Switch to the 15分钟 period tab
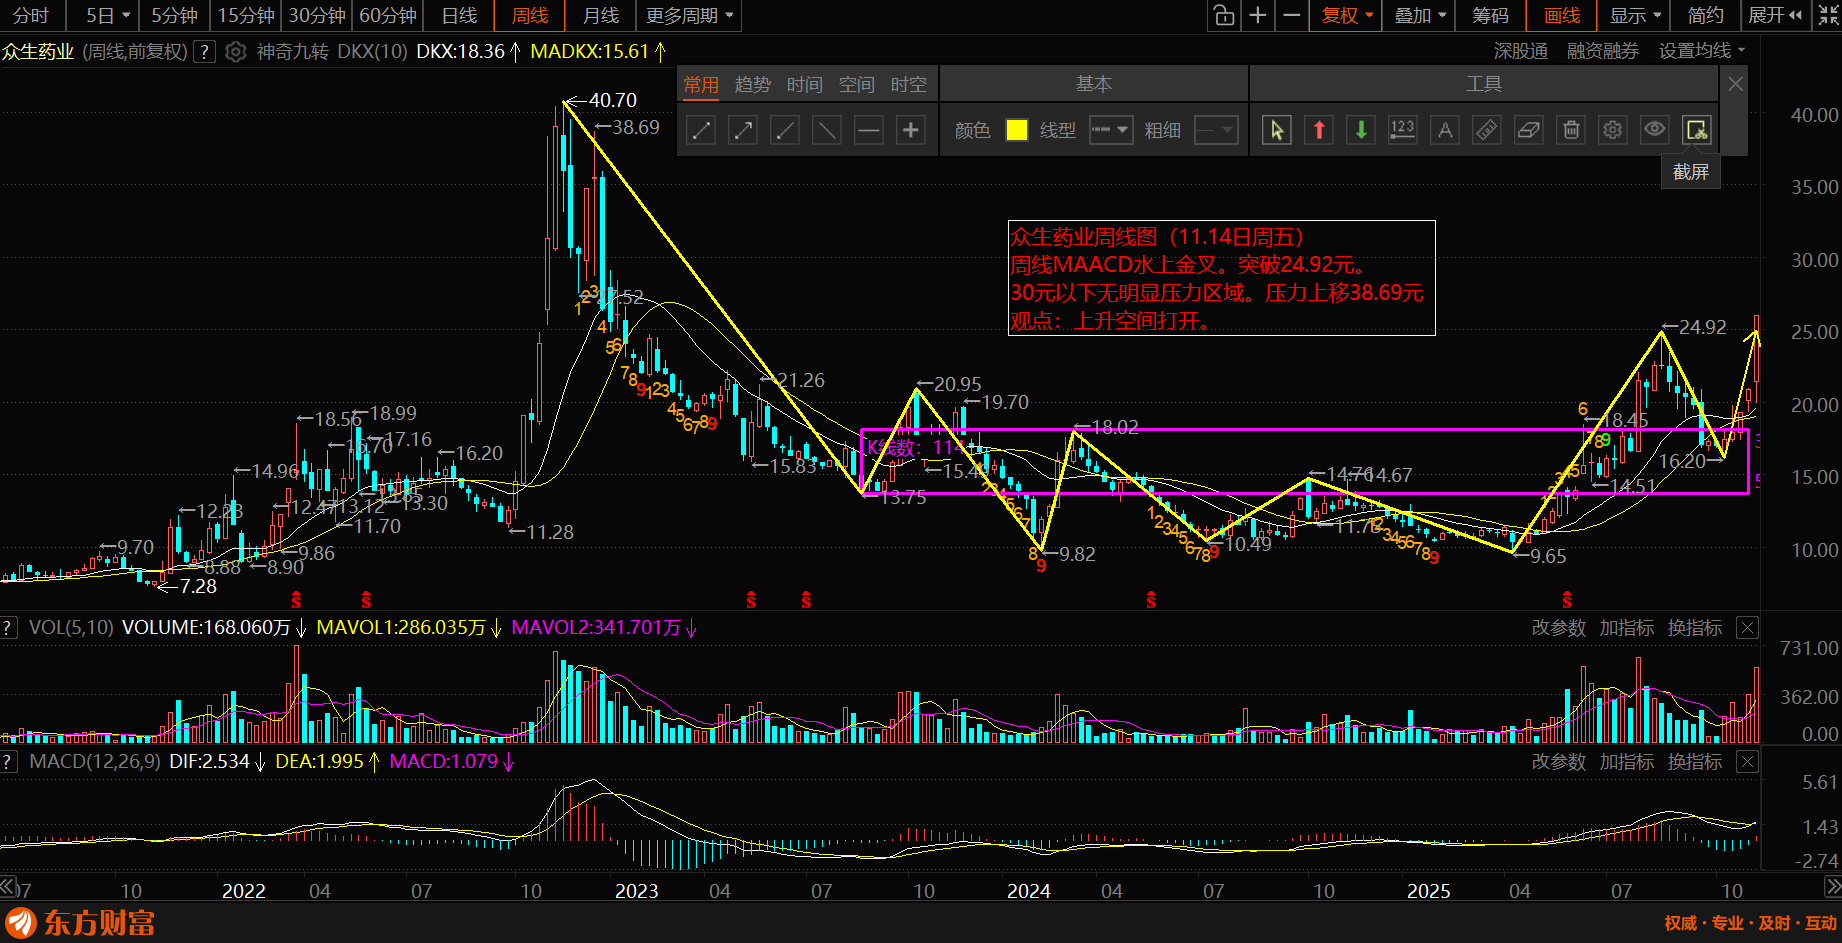 point(246,16)
